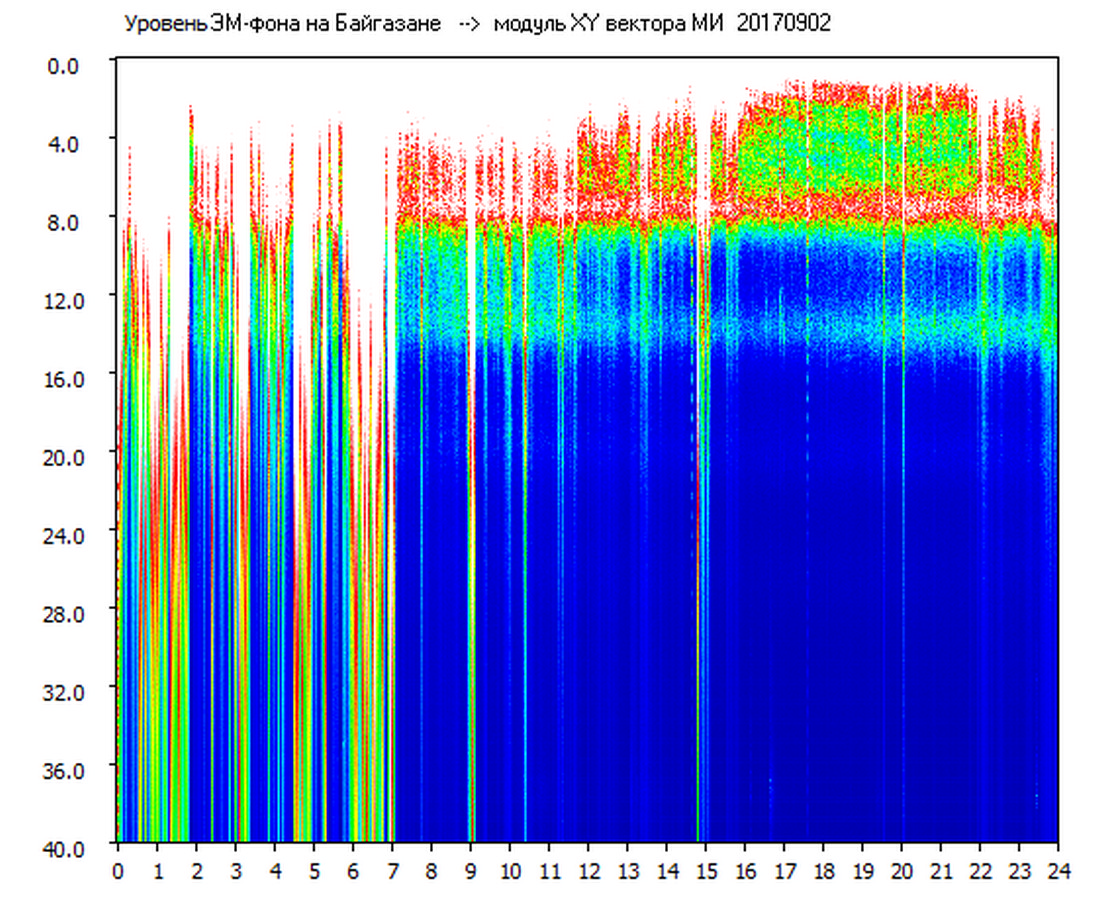Viewport: 1096px width, 900px height.
Task: Select hour 15 on the horizontal axis
Action: pyautogui.click(x=706, y=871)
